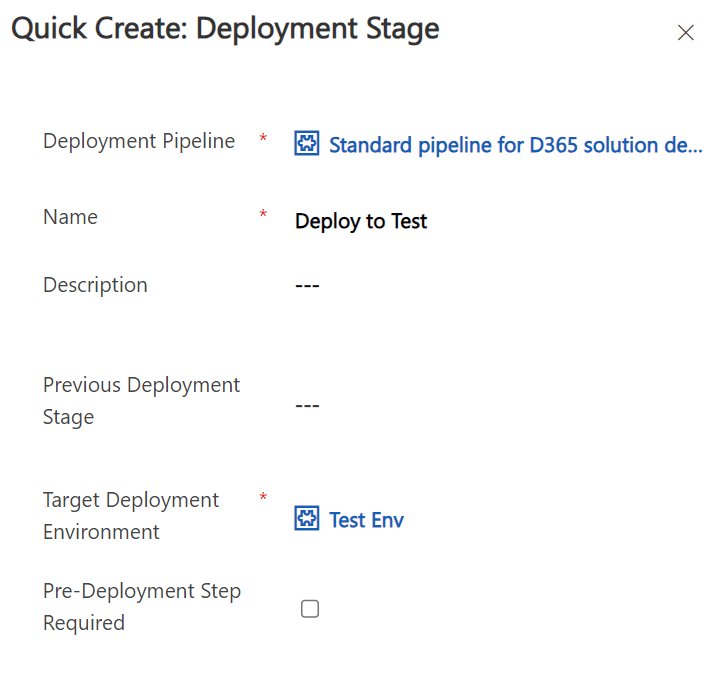Click the Previous Deployment Stage label
Image resolution: width=724 pixels, height=687 pixels.
coord(141,401)
